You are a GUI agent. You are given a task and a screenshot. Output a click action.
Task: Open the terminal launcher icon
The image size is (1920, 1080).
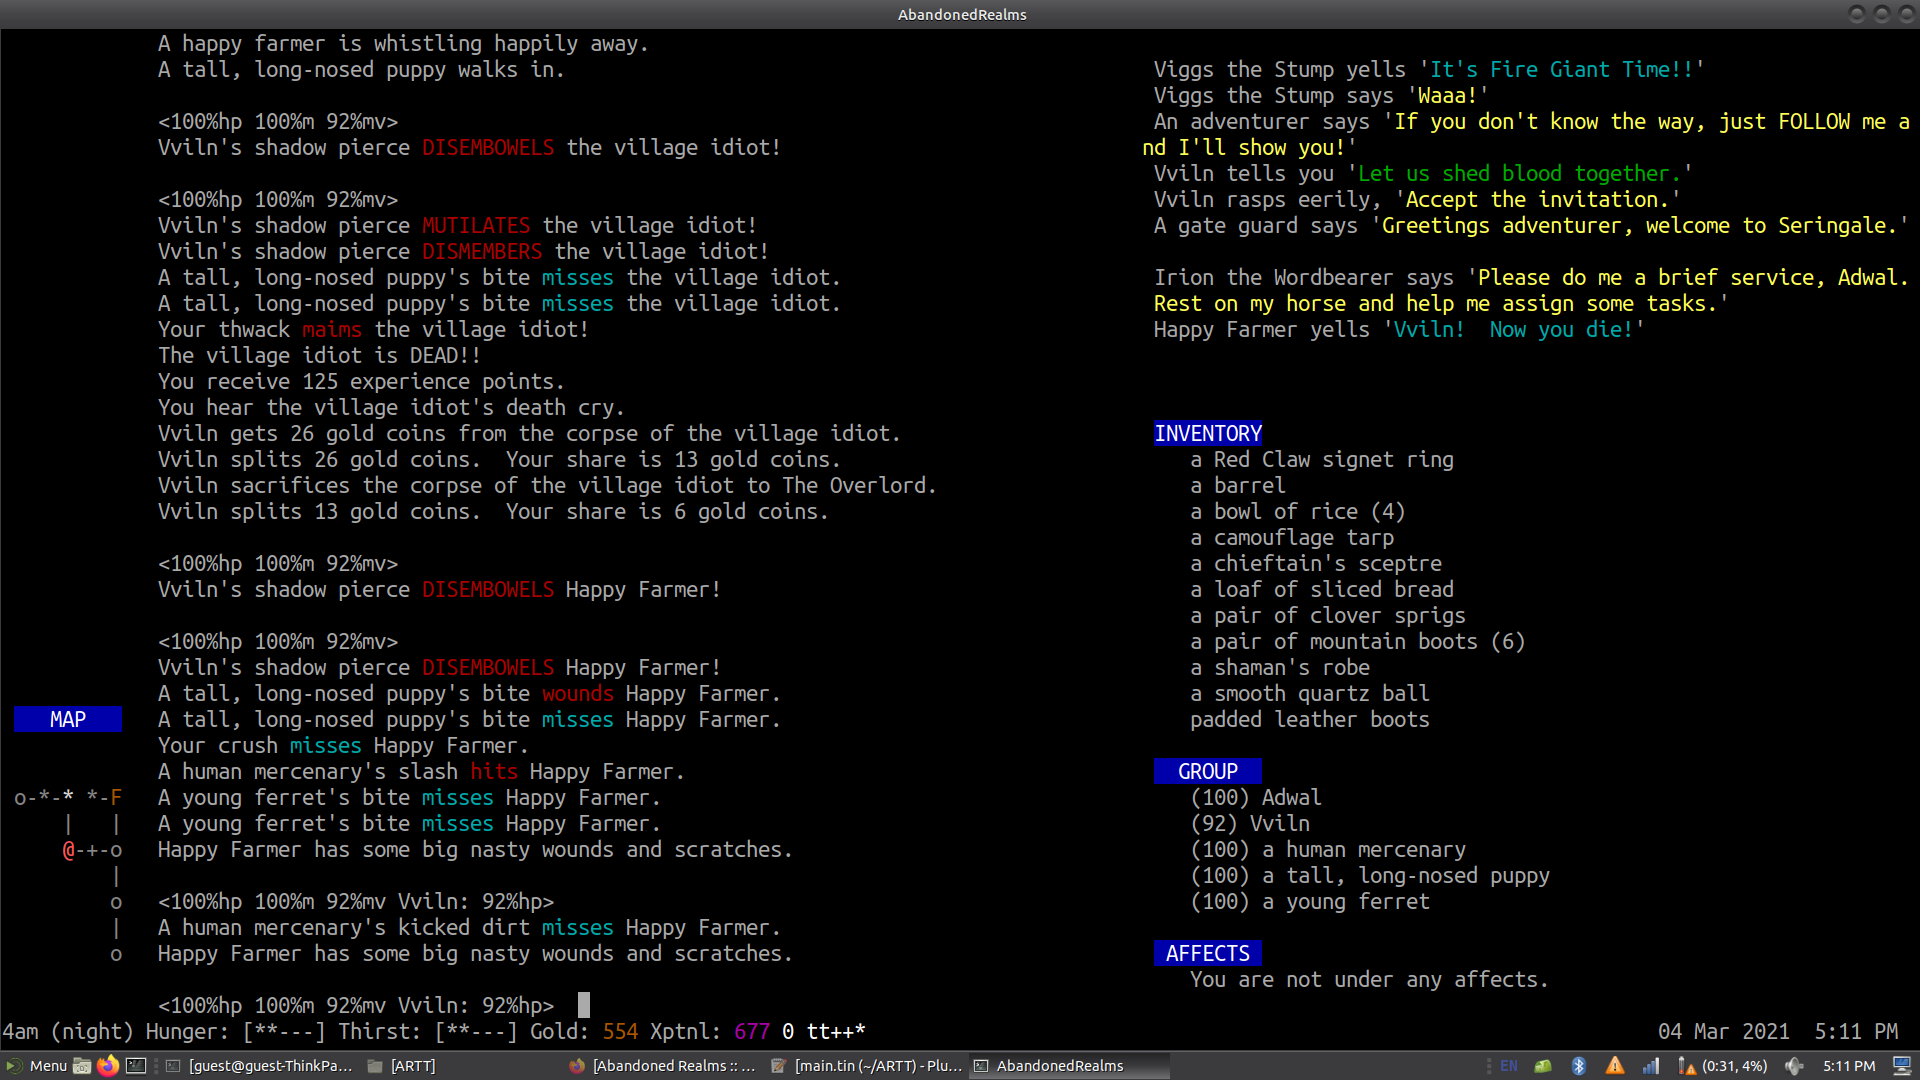[136, 1066]
